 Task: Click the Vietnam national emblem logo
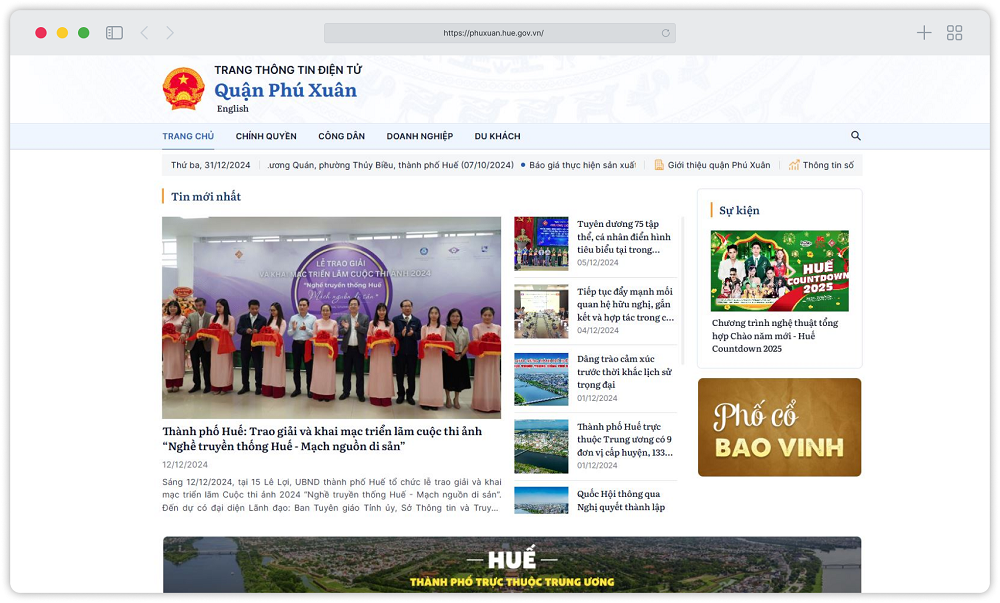pyautogui.click(x=183, y=89)
